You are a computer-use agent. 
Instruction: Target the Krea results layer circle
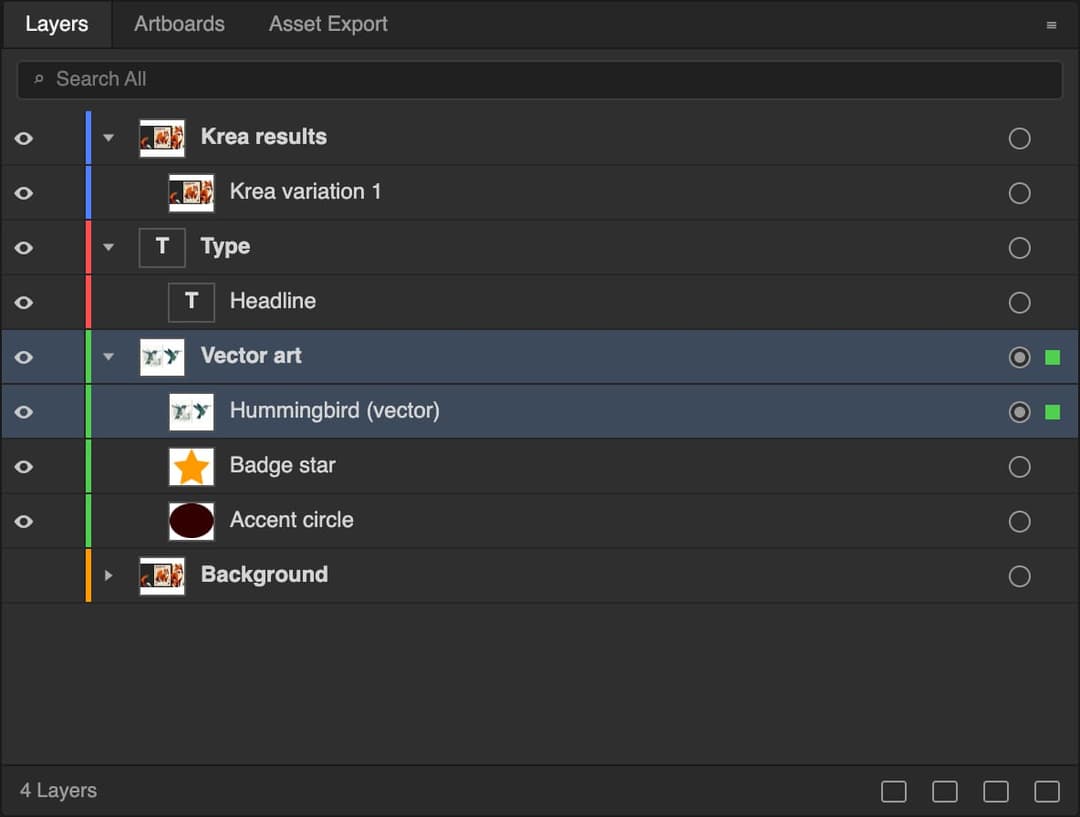tap(1019, 138)
